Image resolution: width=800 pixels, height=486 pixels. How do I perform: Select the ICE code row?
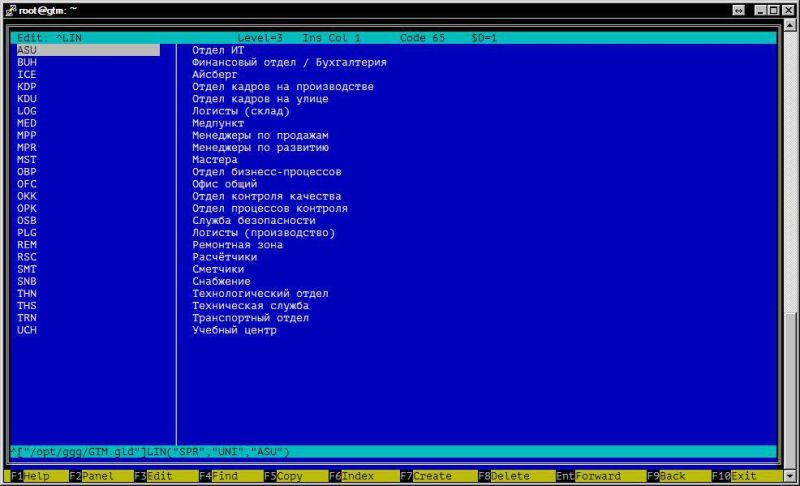27,74
